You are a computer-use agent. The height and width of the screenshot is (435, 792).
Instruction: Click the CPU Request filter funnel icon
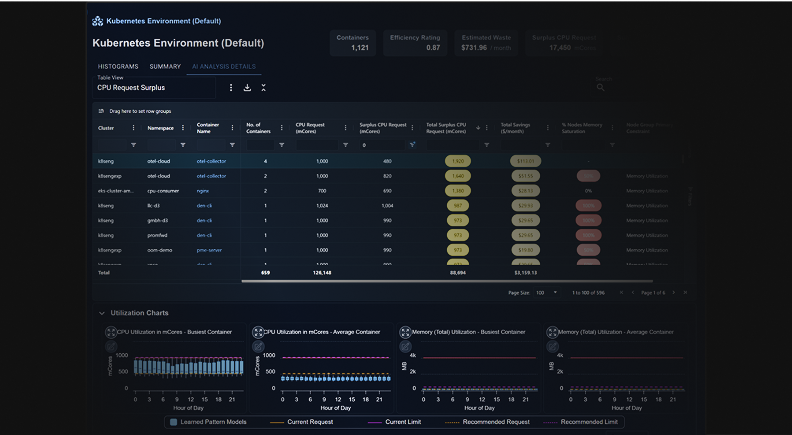pos(345,145)
